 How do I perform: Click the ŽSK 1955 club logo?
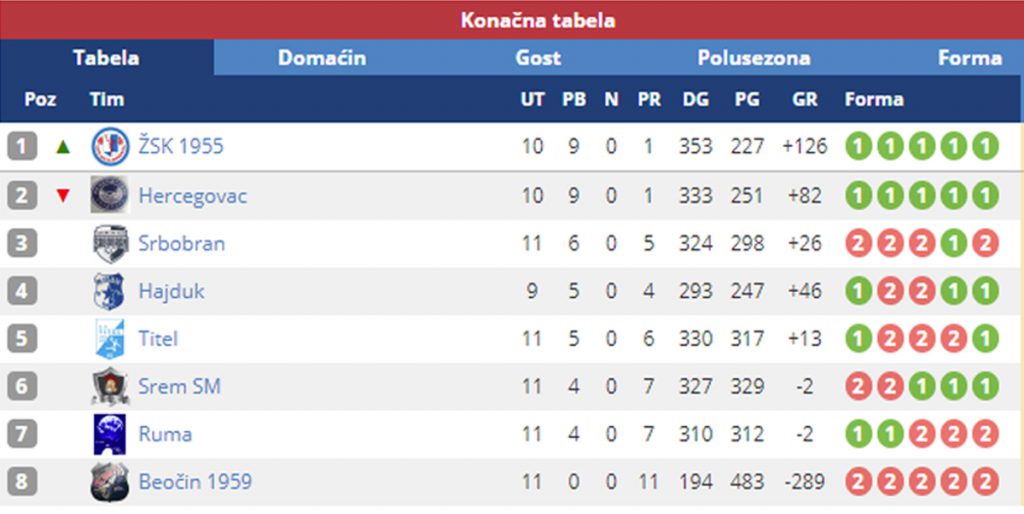coord(110,147)
